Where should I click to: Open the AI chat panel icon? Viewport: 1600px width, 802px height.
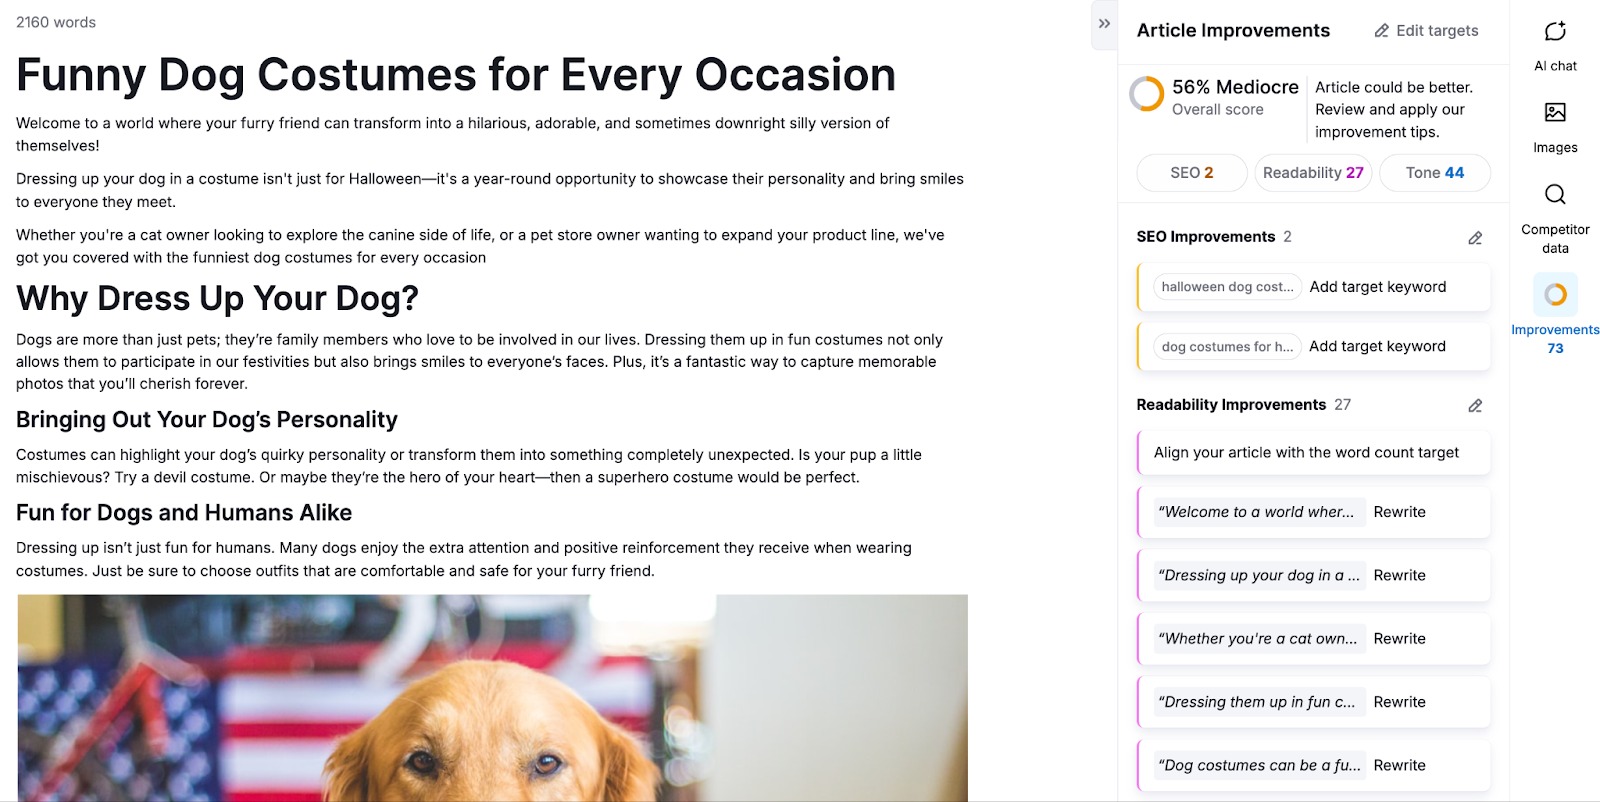(1555, 32)
